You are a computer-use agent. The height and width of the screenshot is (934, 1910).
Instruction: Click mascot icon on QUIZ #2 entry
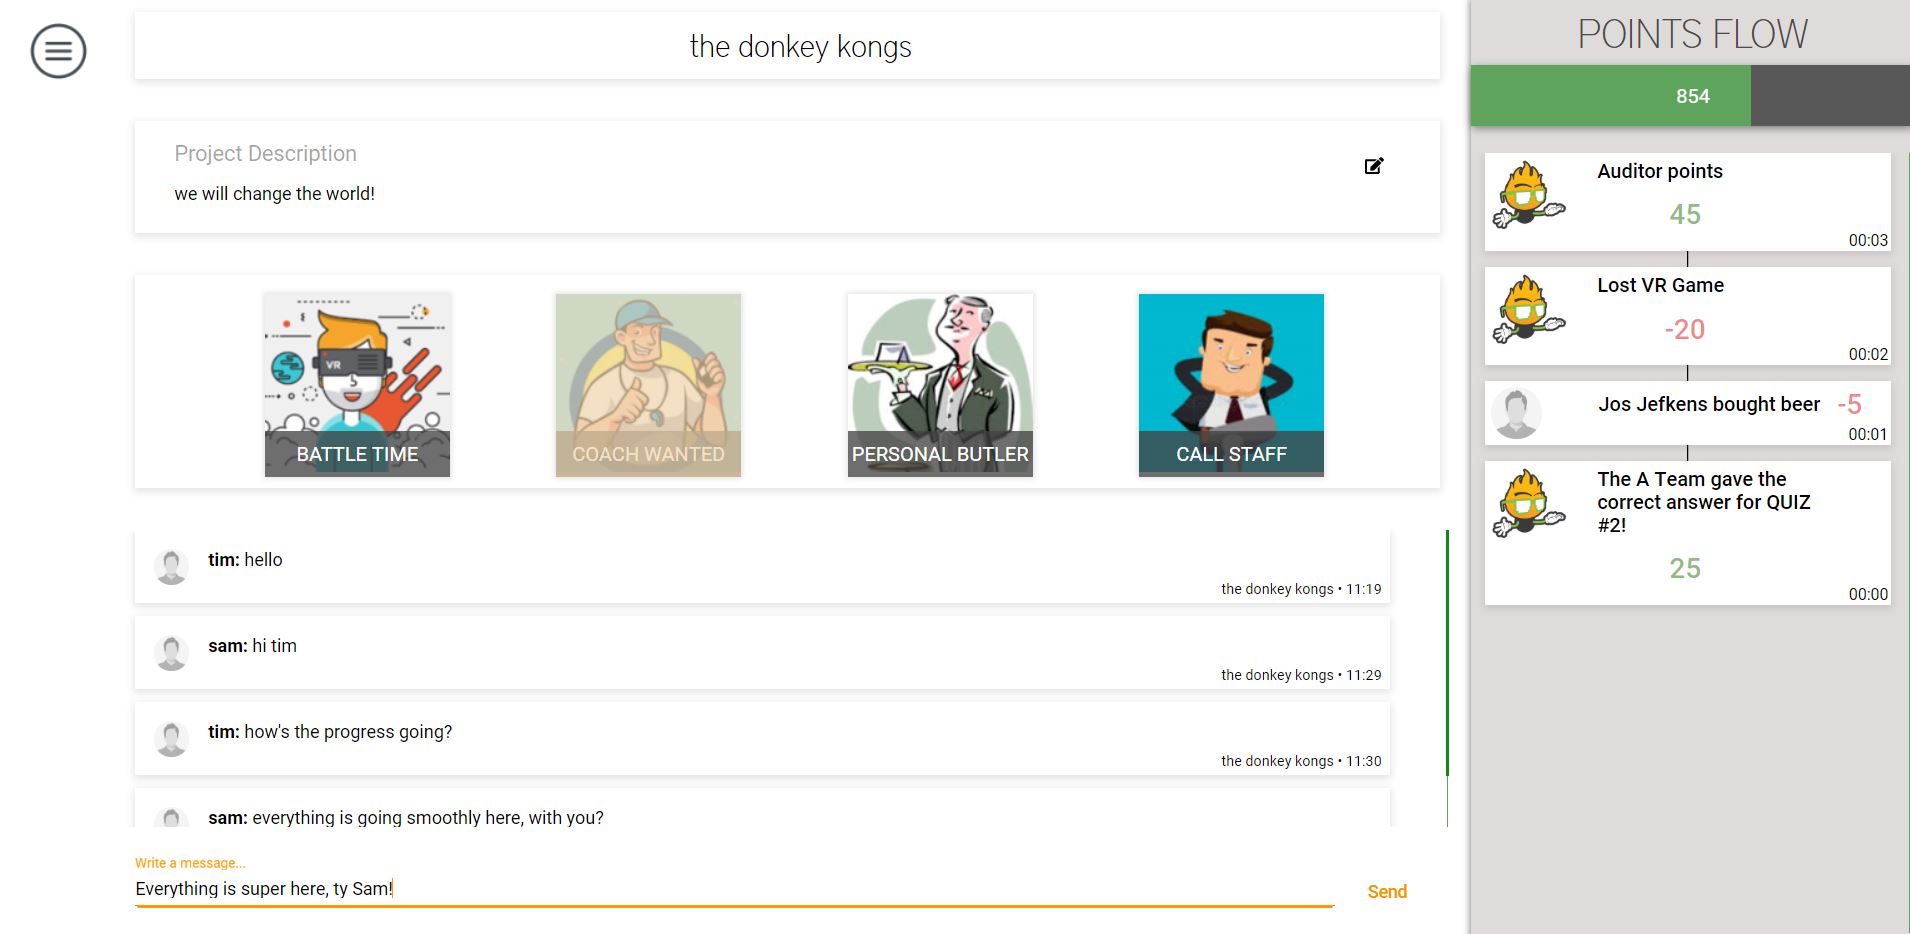(1527, 504)
